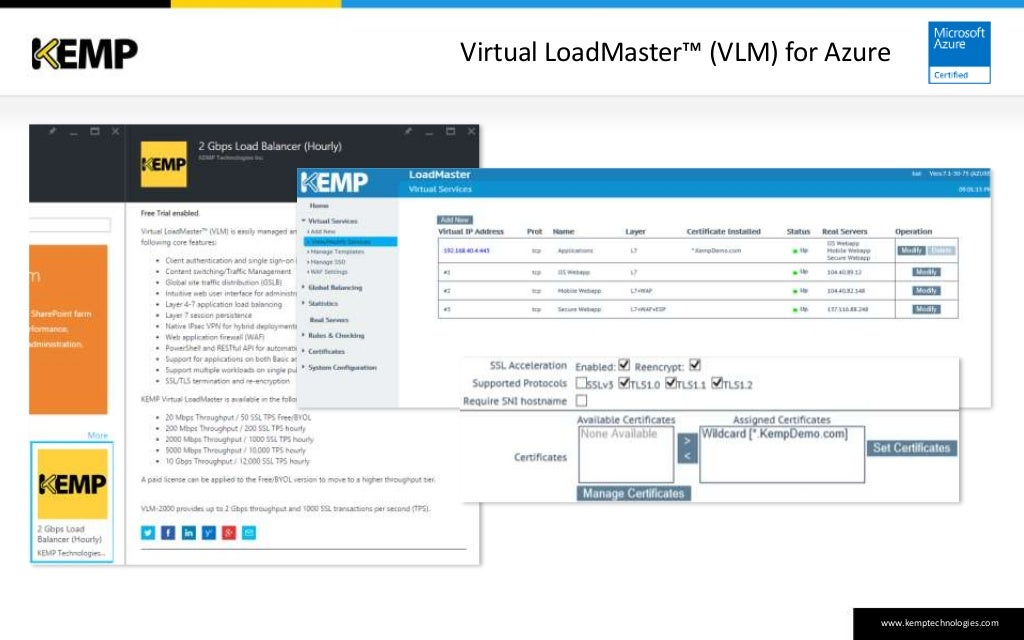Click the Google Plus share icon
This screenshot has height=640, width=1024.
coord(229,533)
